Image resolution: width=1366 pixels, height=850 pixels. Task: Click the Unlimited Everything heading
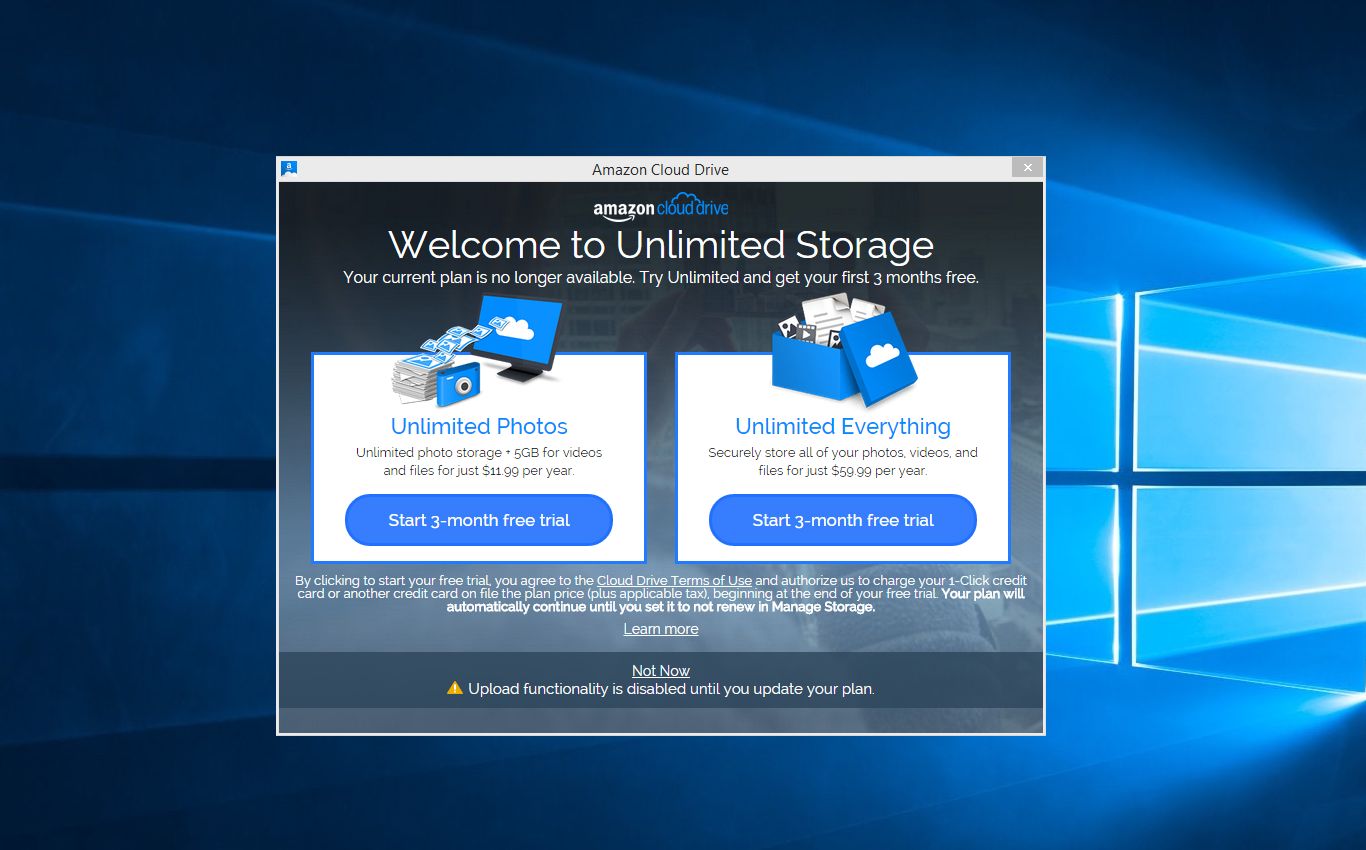pyautogui.click(x=843, y=426)
